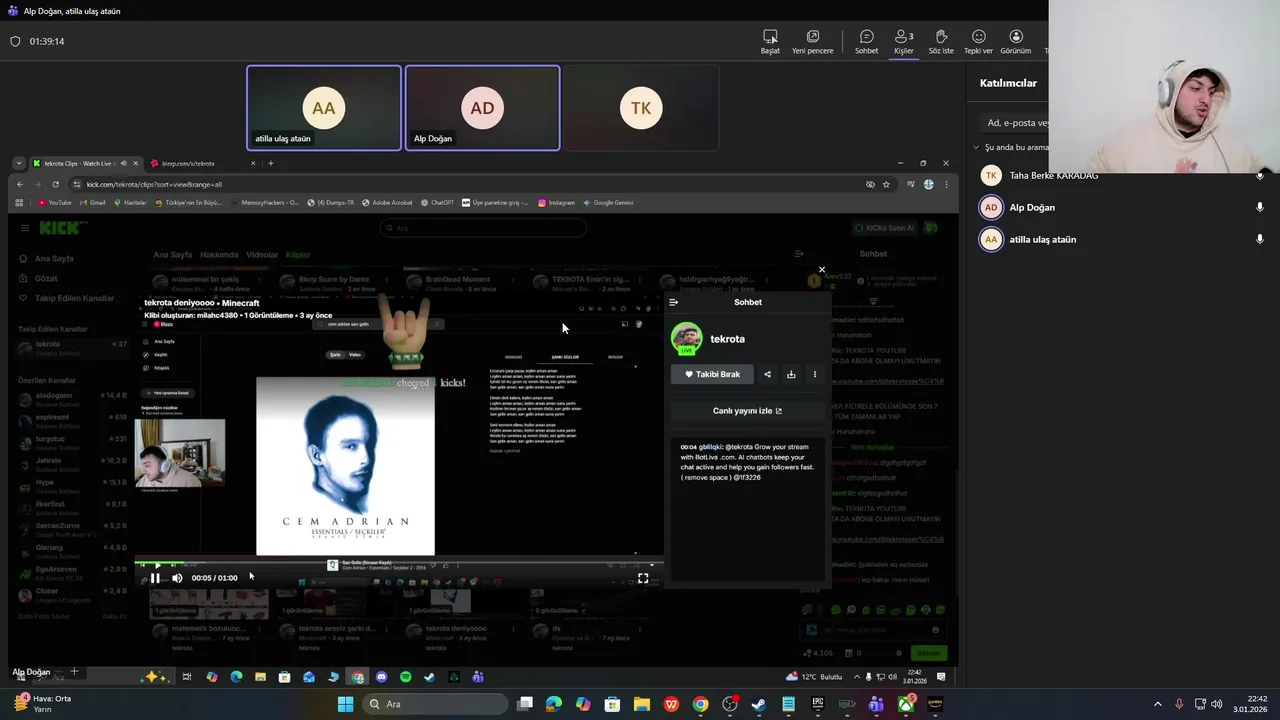Viewport: 1280px width, 720px height.
Task: Open File Explorer from the taskbar
Action: (641, 704)
